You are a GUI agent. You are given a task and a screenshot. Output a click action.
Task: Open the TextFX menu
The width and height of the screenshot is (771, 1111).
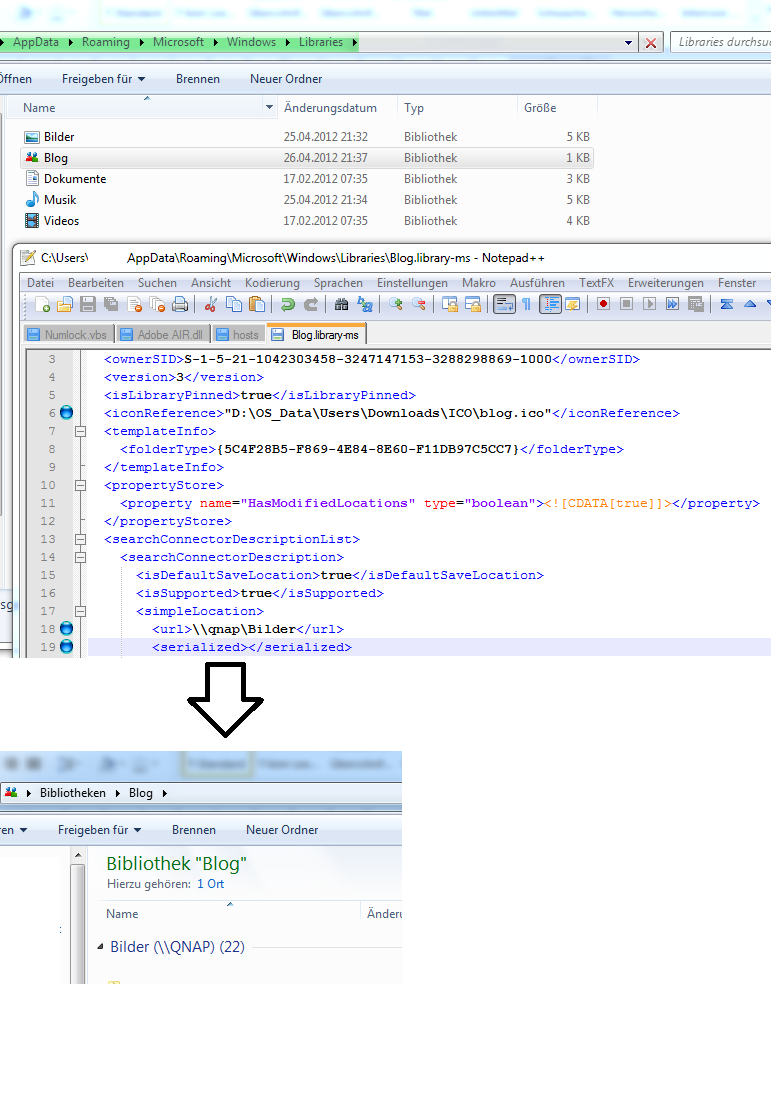597,283
